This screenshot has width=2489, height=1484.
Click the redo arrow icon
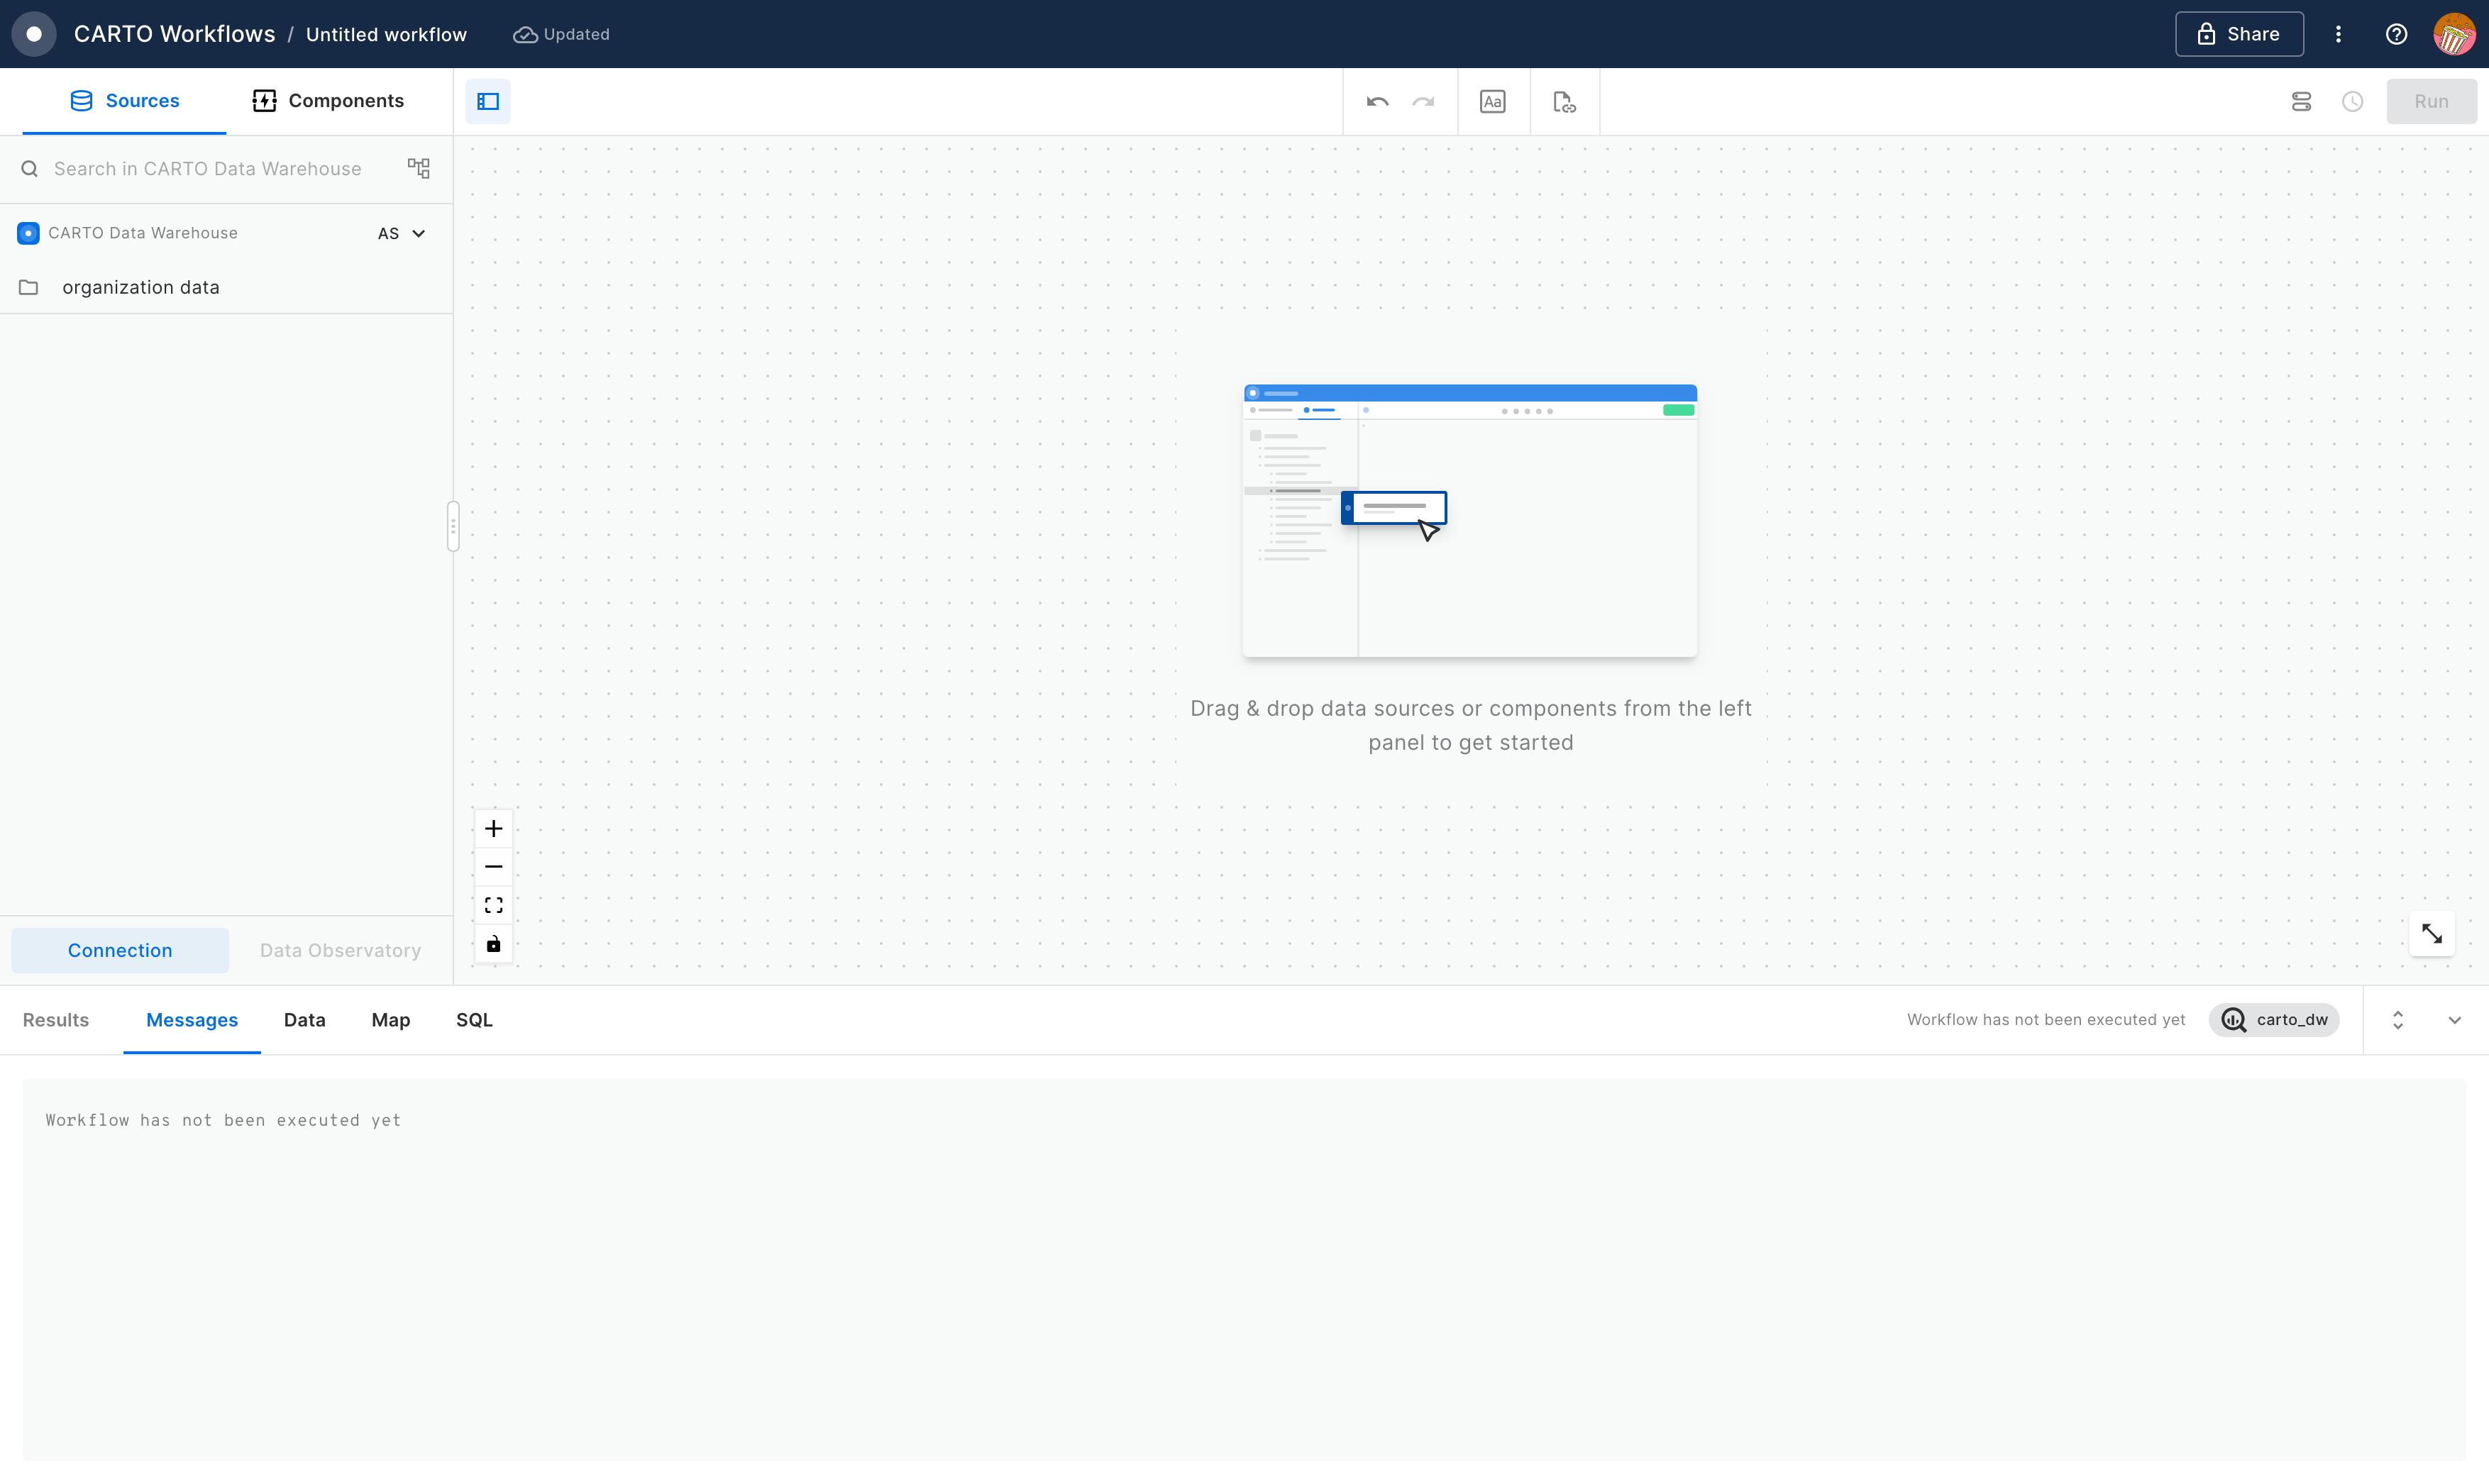(x=1423, y=101)
